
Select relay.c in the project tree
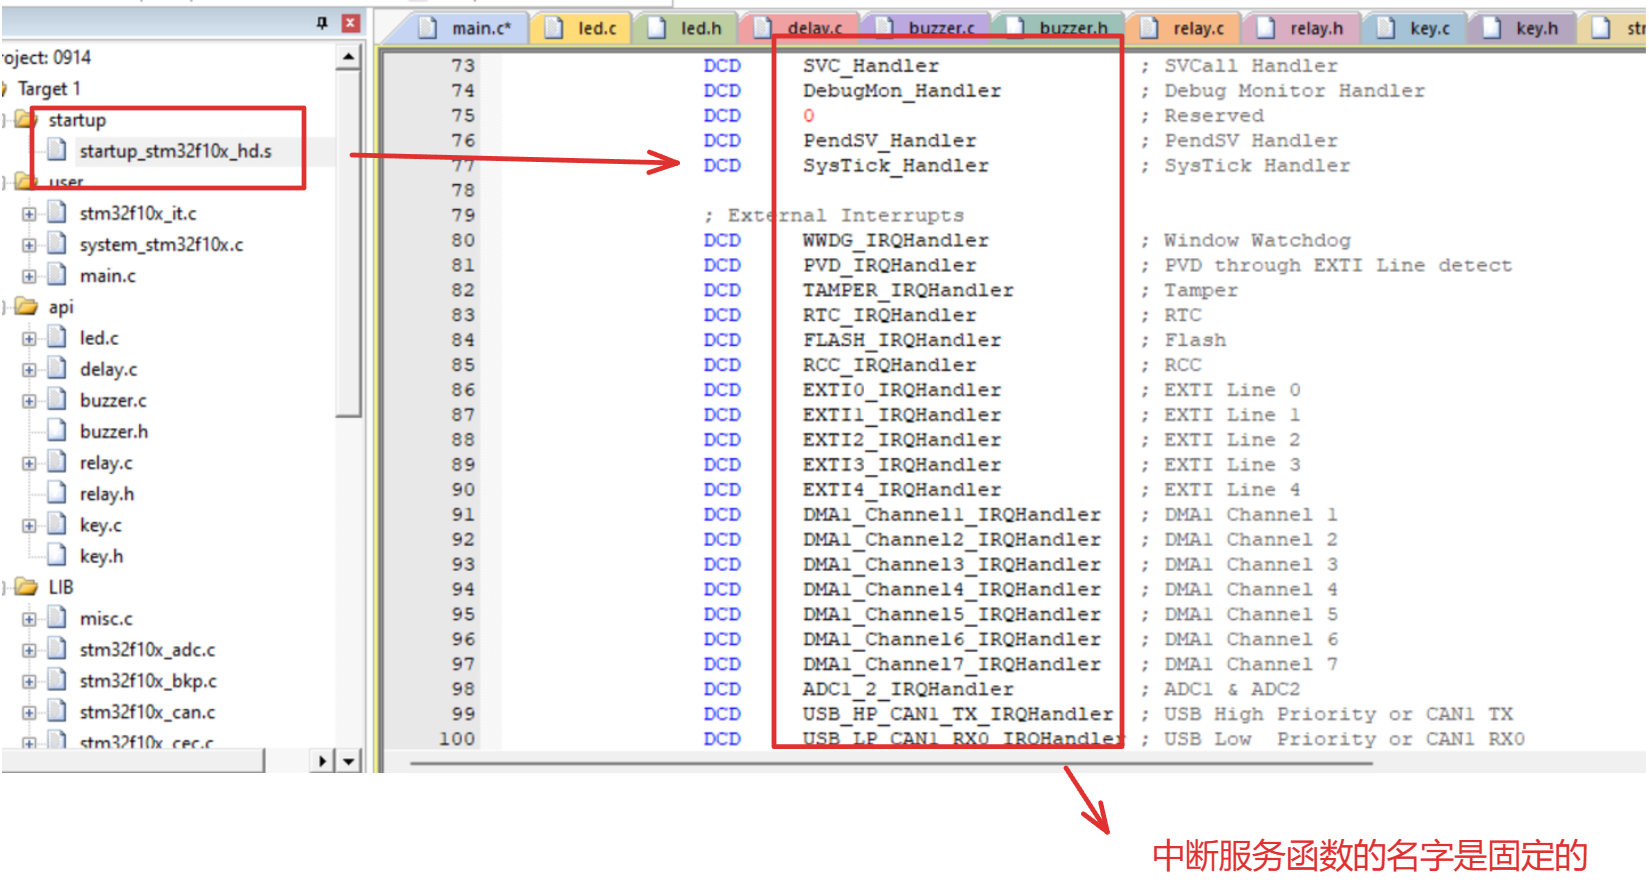coord(106,463)
